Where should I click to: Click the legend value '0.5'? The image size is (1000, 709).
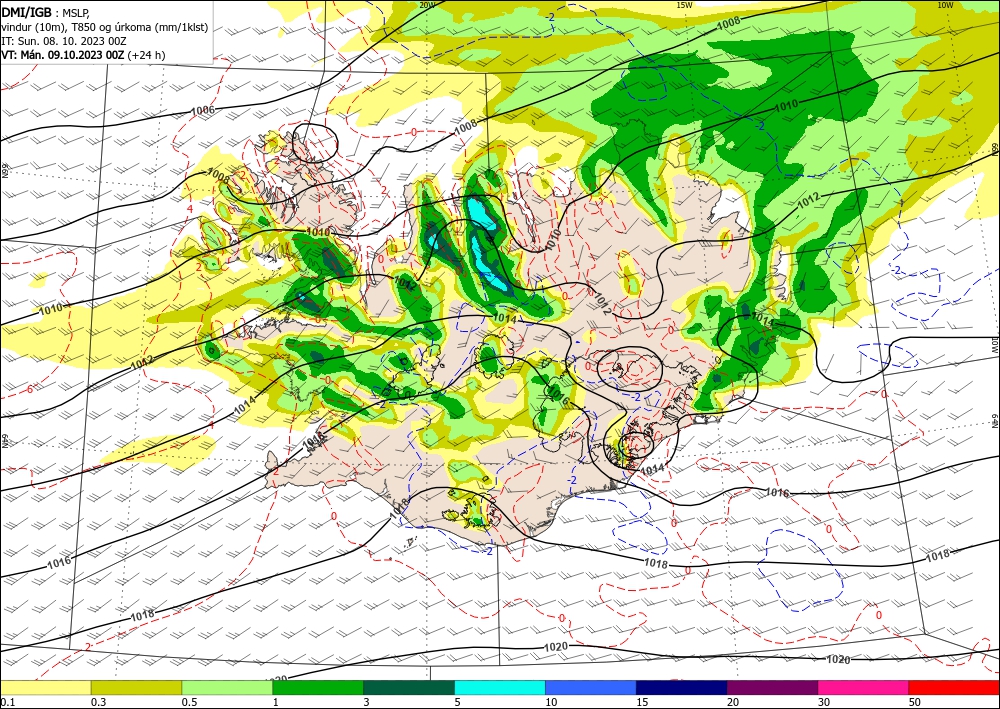(x=189, y=702)
